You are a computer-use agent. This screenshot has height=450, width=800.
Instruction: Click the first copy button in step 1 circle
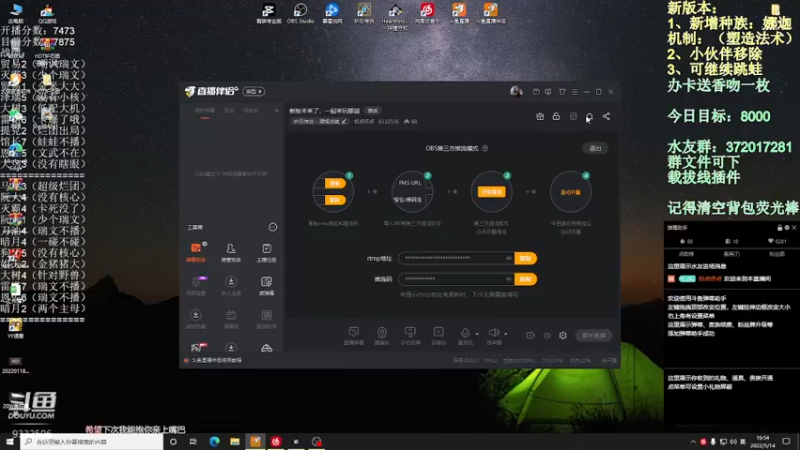click(335, 183)
